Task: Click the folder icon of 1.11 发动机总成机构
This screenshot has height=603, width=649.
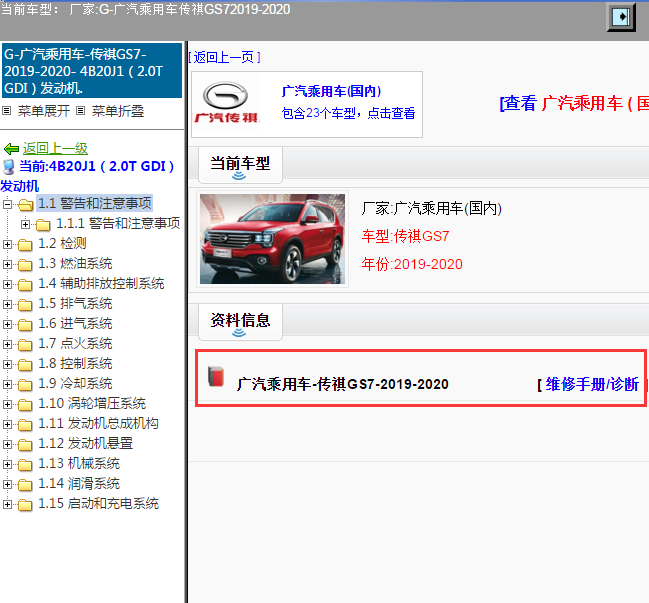Action: [x=25, y=425]
